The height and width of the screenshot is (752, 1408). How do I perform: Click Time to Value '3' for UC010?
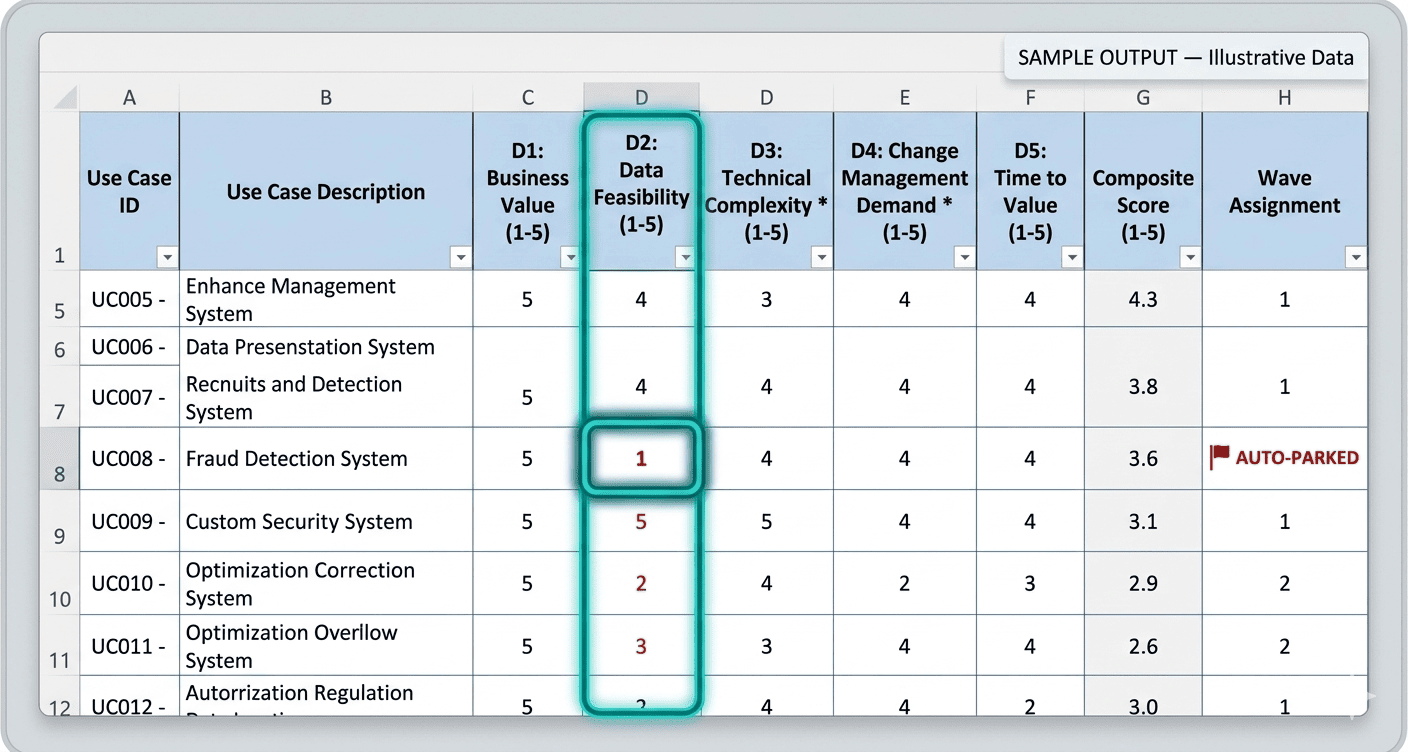(1030, 583)
